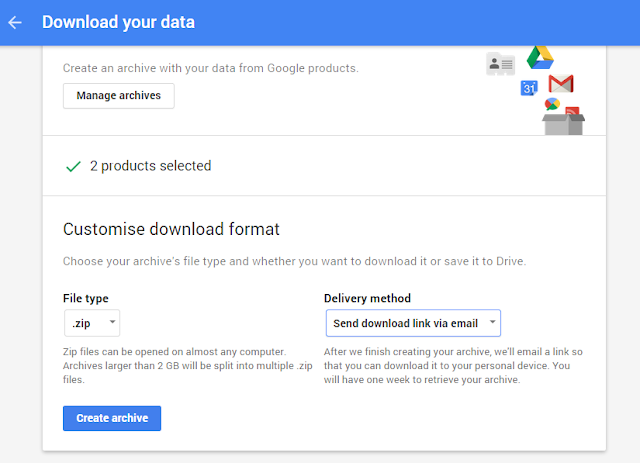
Task: Expand the 2 products selected section
Action: 324,166
